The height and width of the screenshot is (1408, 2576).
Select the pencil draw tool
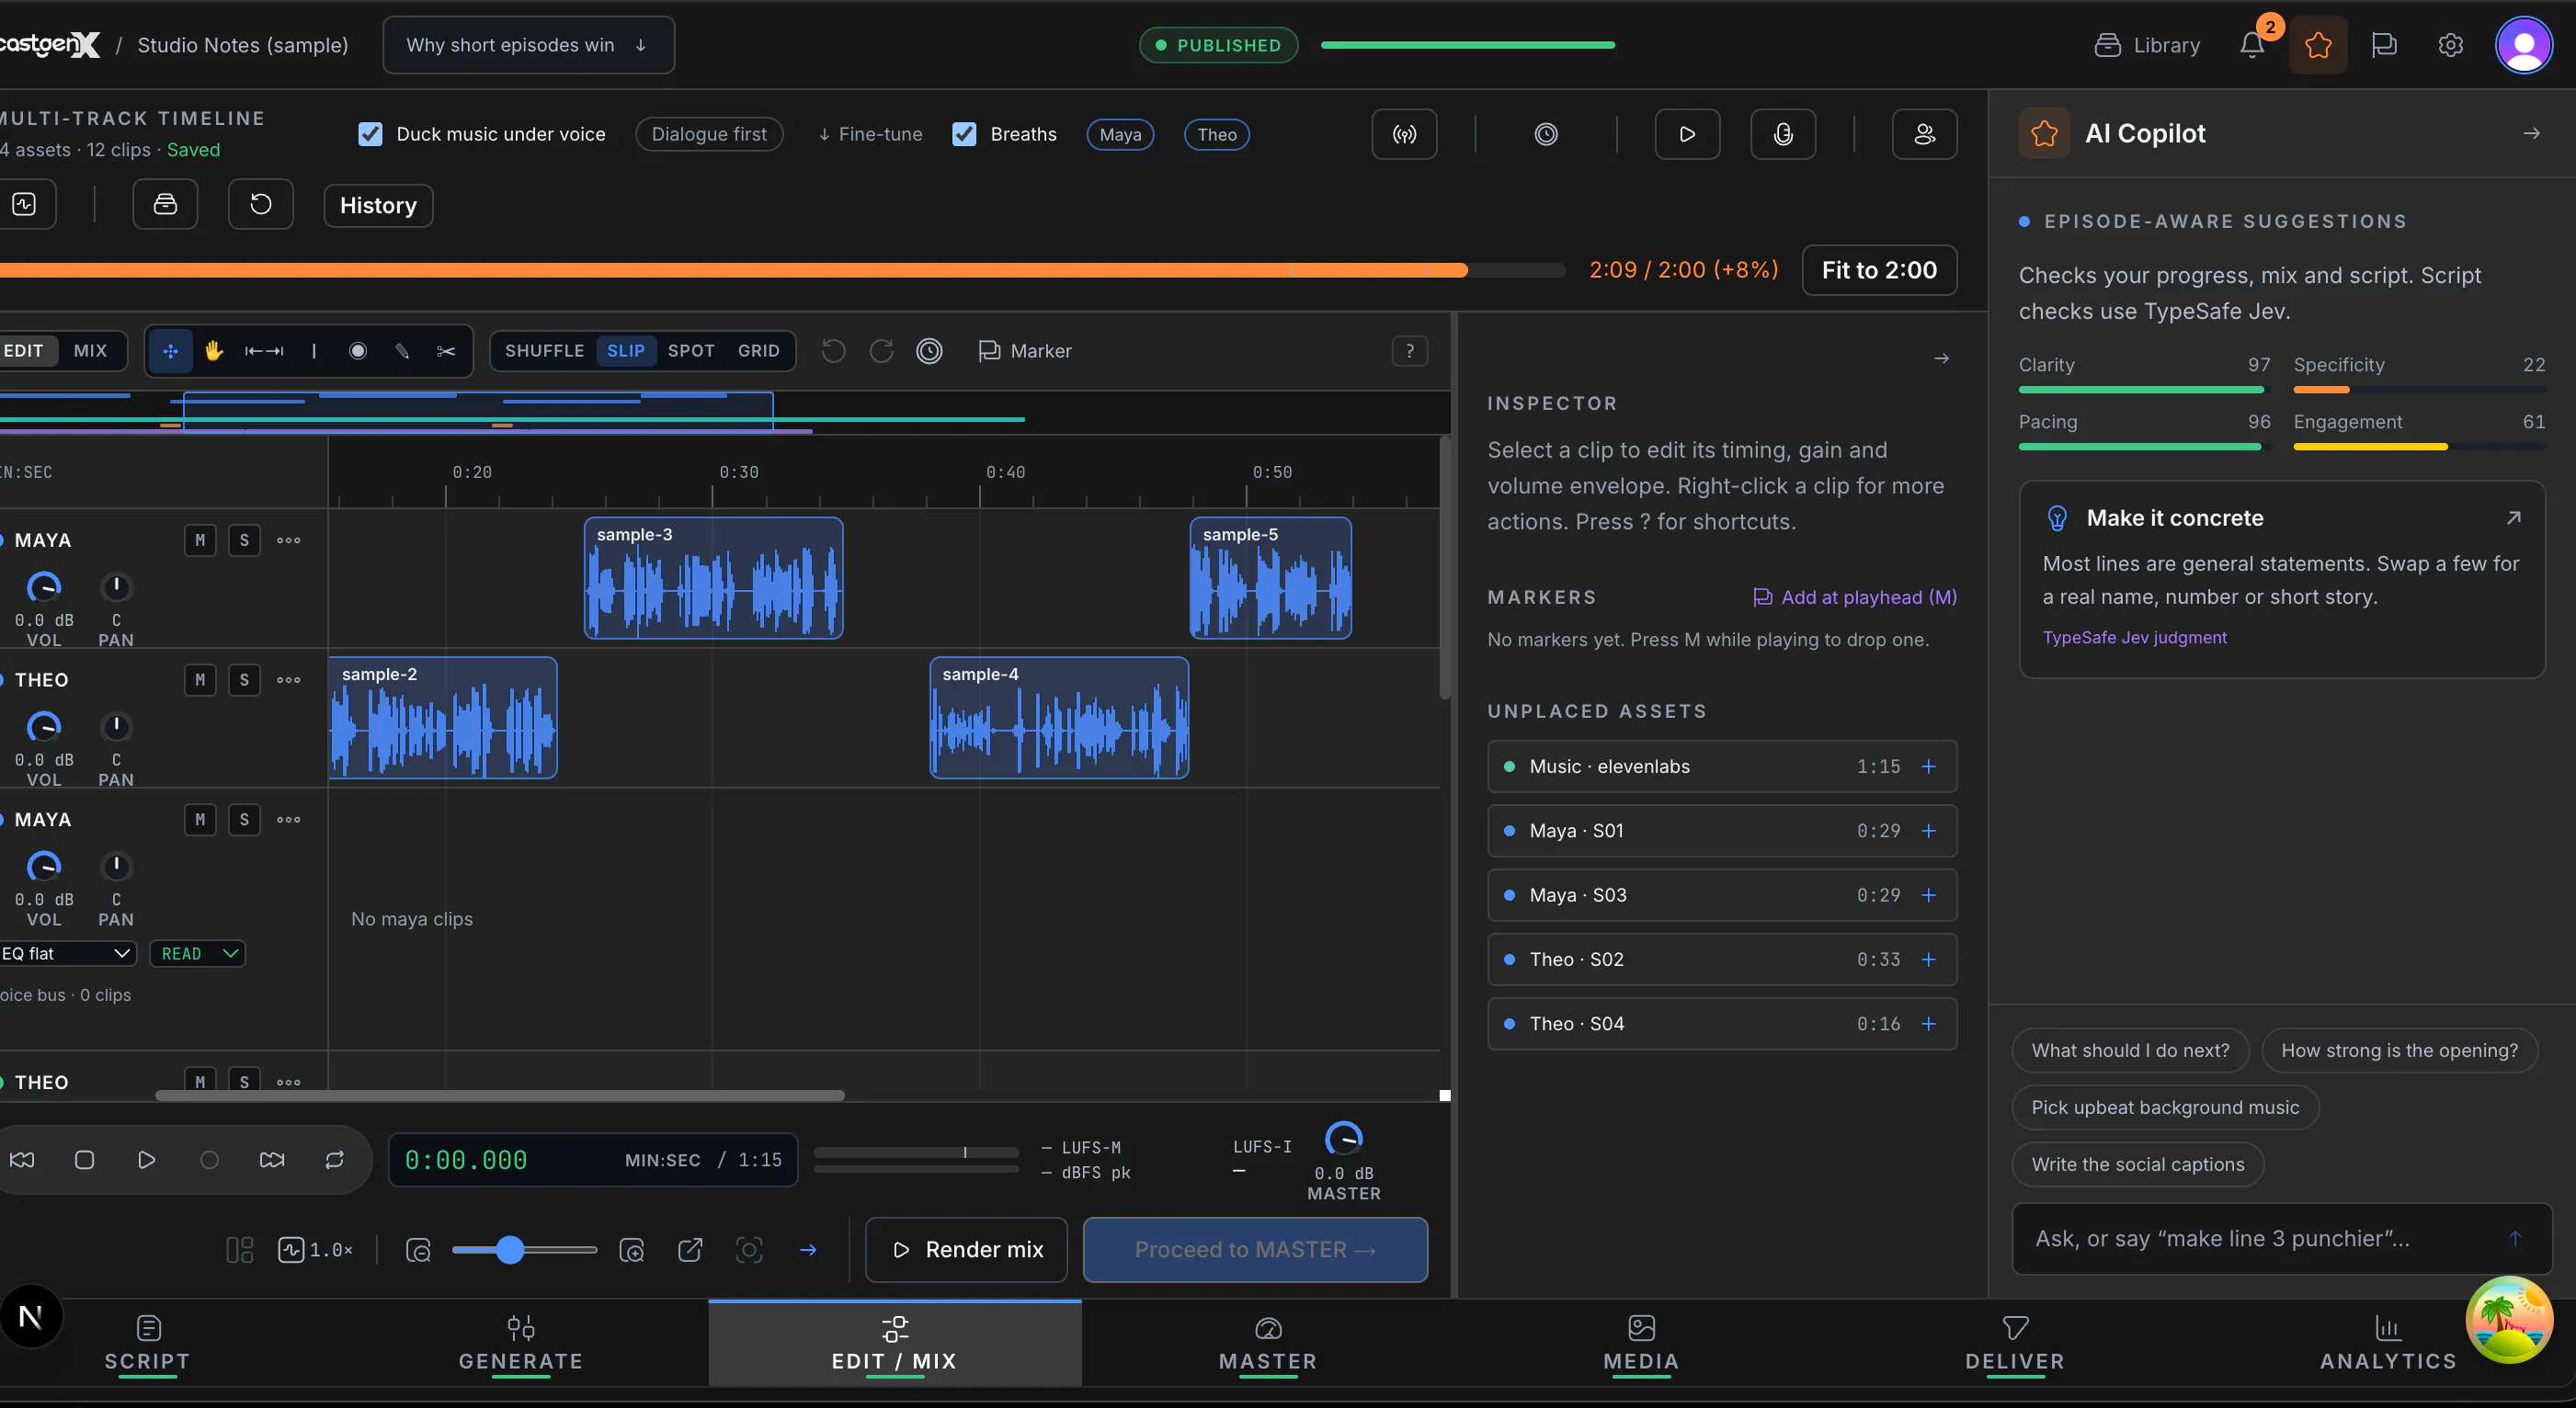click(x=402, y=351)
